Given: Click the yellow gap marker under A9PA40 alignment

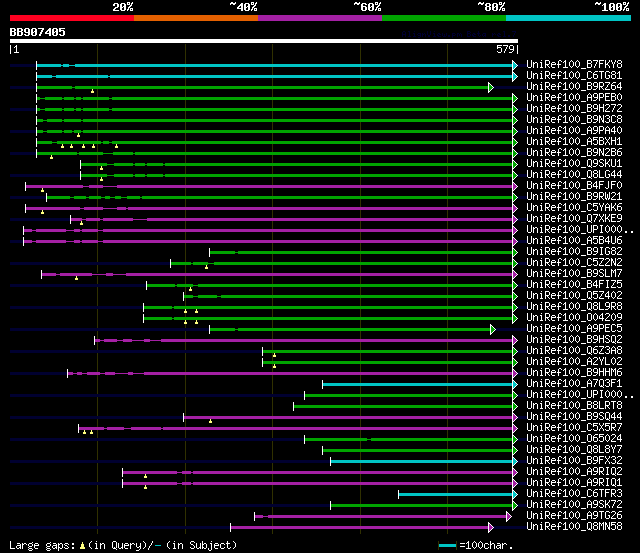Looking at the screenshot, I should click(x=79, y=135).
